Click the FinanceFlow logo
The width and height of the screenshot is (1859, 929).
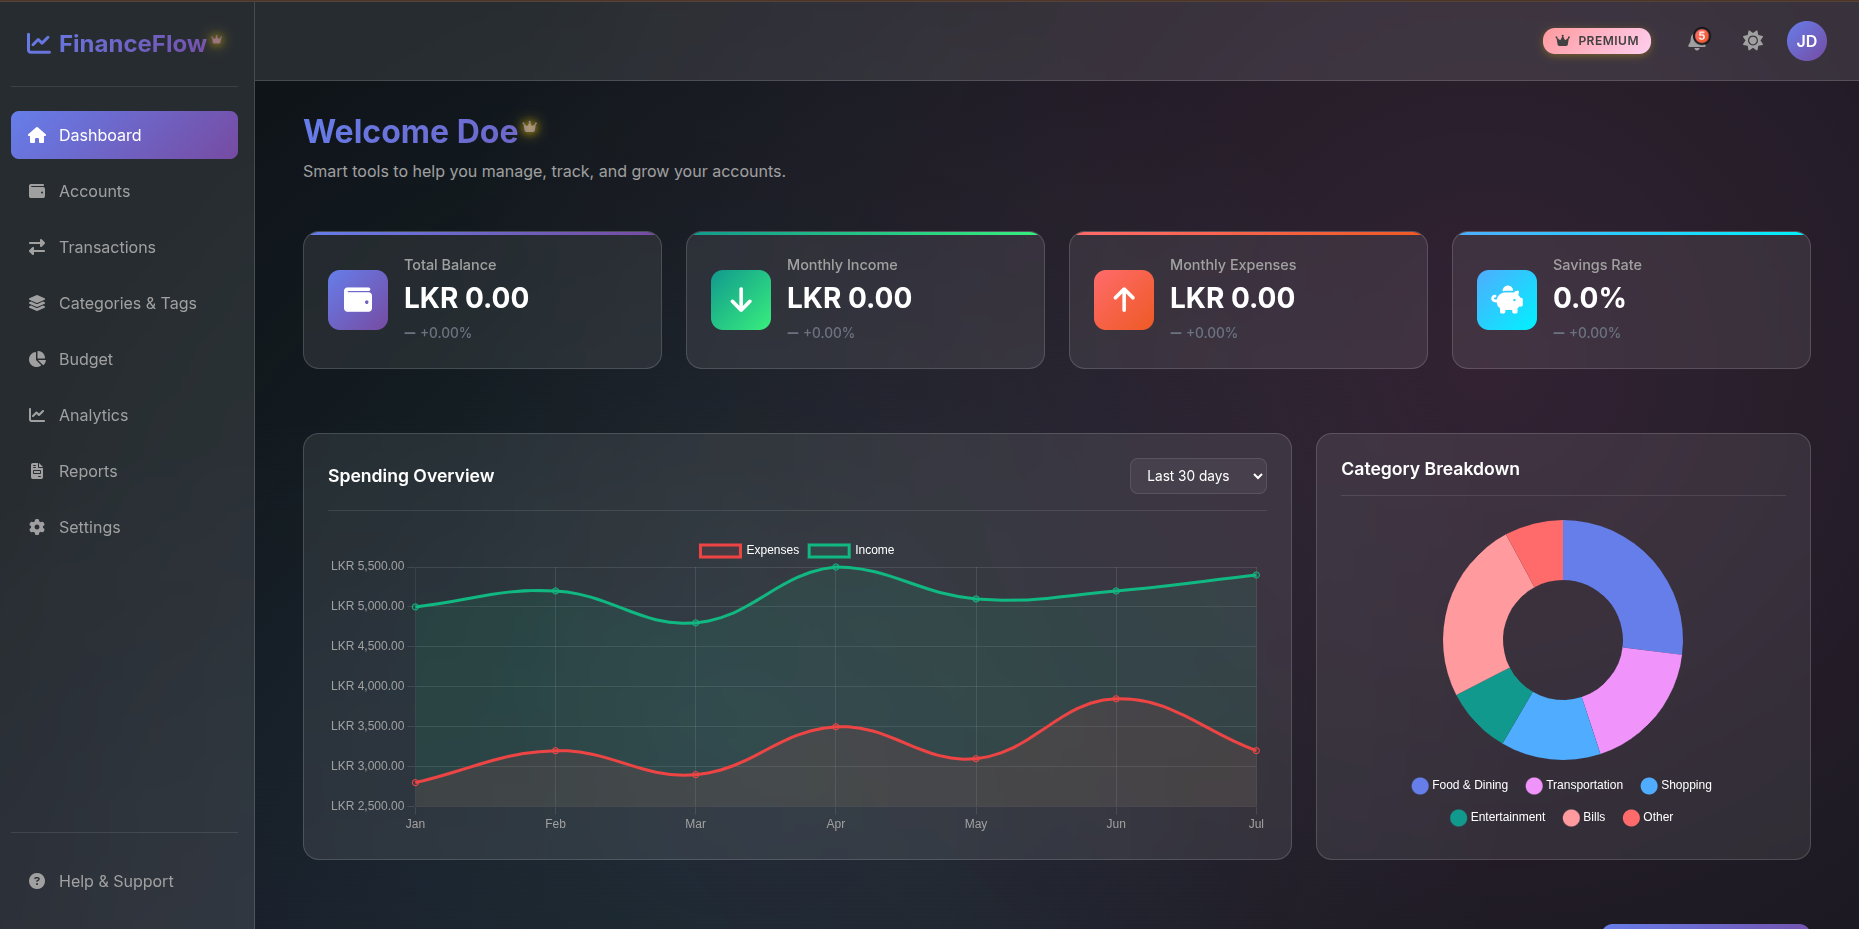[117, 43]
